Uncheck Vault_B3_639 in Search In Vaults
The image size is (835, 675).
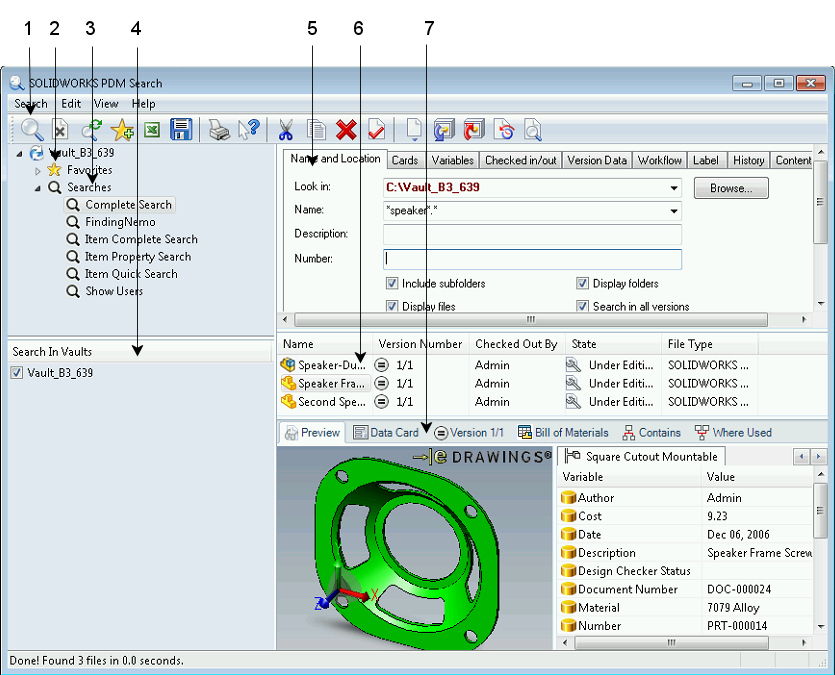(17, 373)
